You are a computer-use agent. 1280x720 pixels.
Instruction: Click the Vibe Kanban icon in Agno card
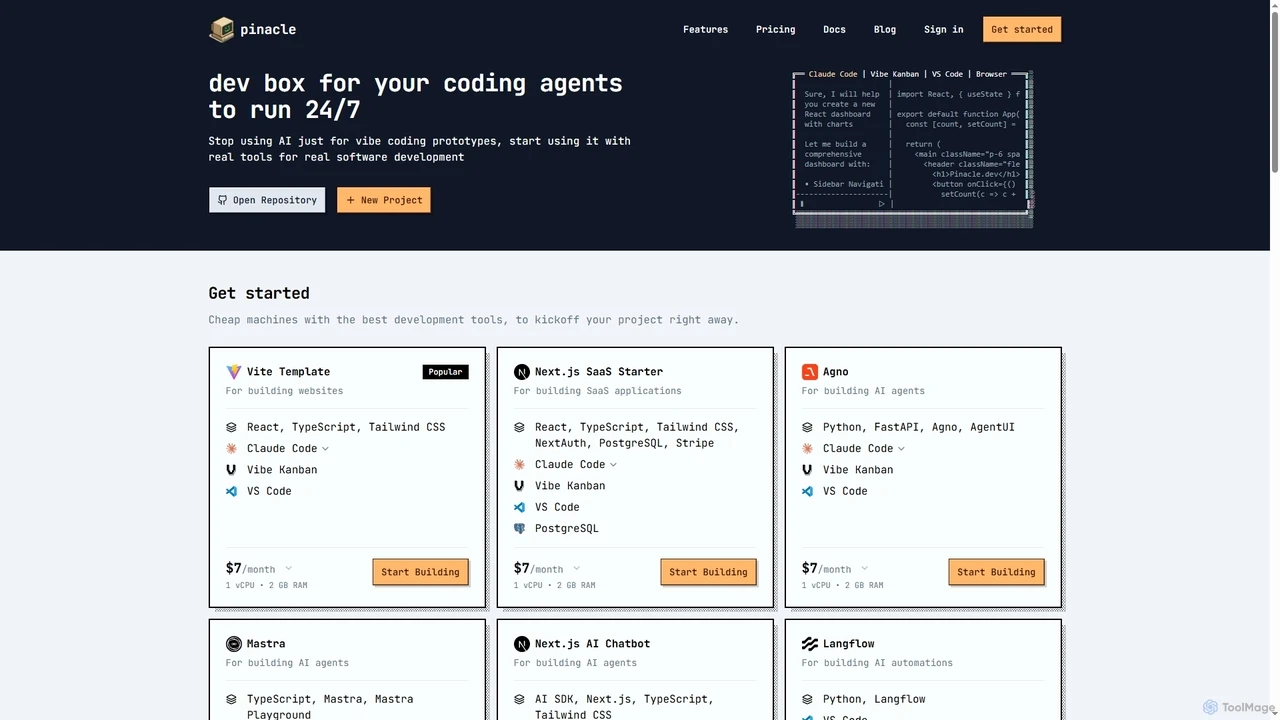[x=807, y=470]
